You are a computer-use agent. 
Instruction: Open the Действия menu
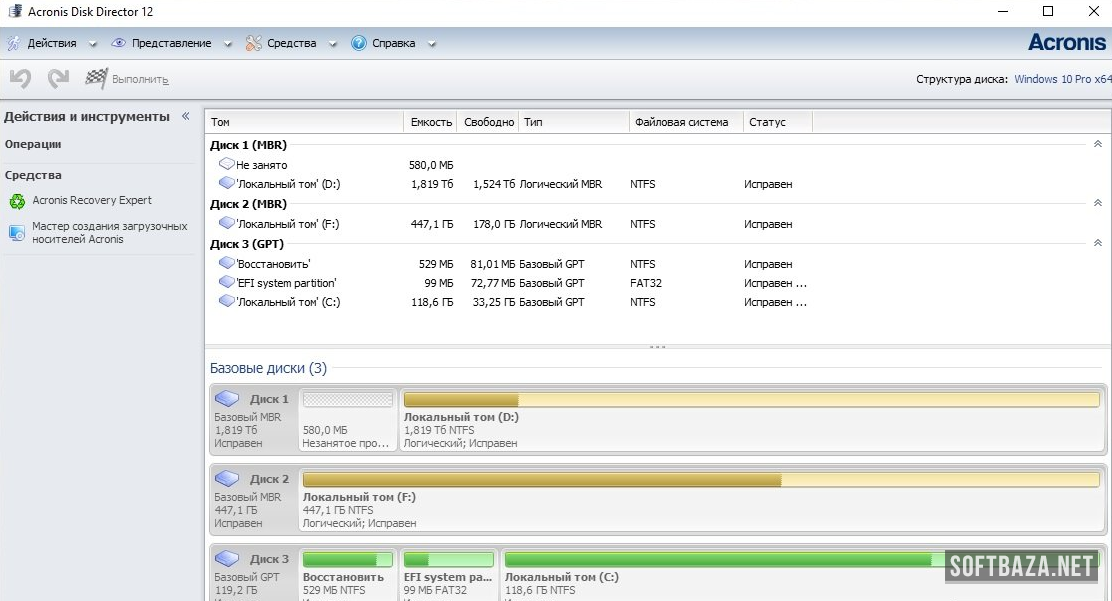click(51, 44)
